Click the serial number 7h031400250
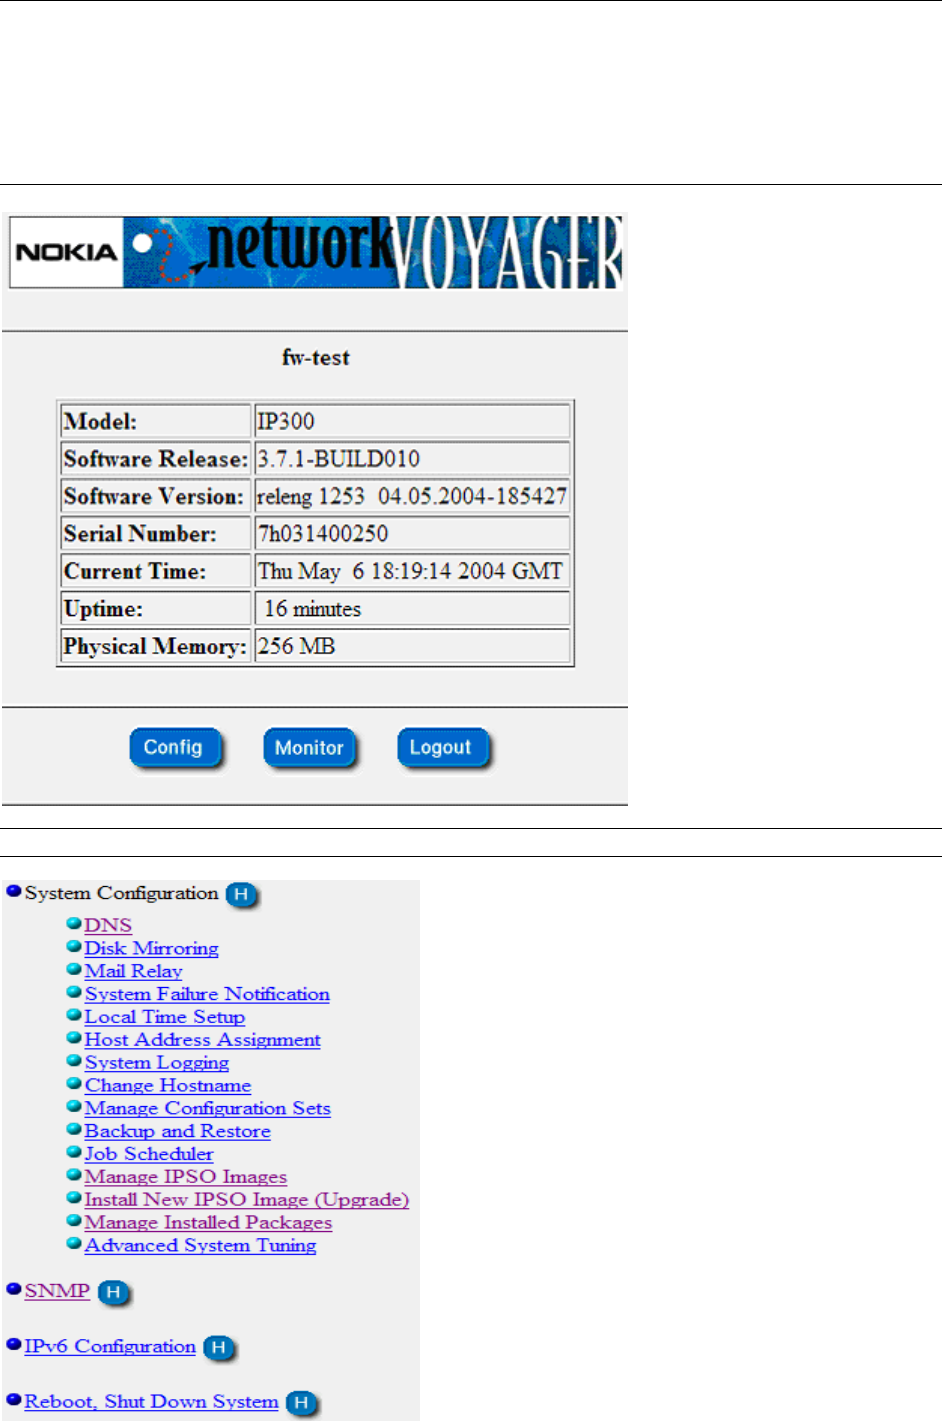The image size is (942, 1421). [x=323, y=534]
